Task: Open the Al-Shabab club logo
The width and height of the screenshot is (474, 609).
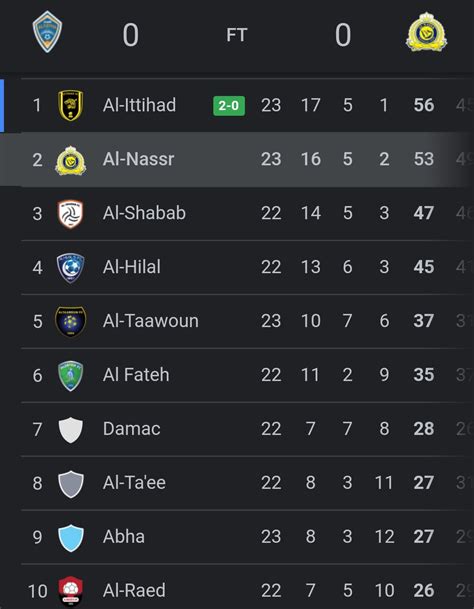Action: coord(70,214)
